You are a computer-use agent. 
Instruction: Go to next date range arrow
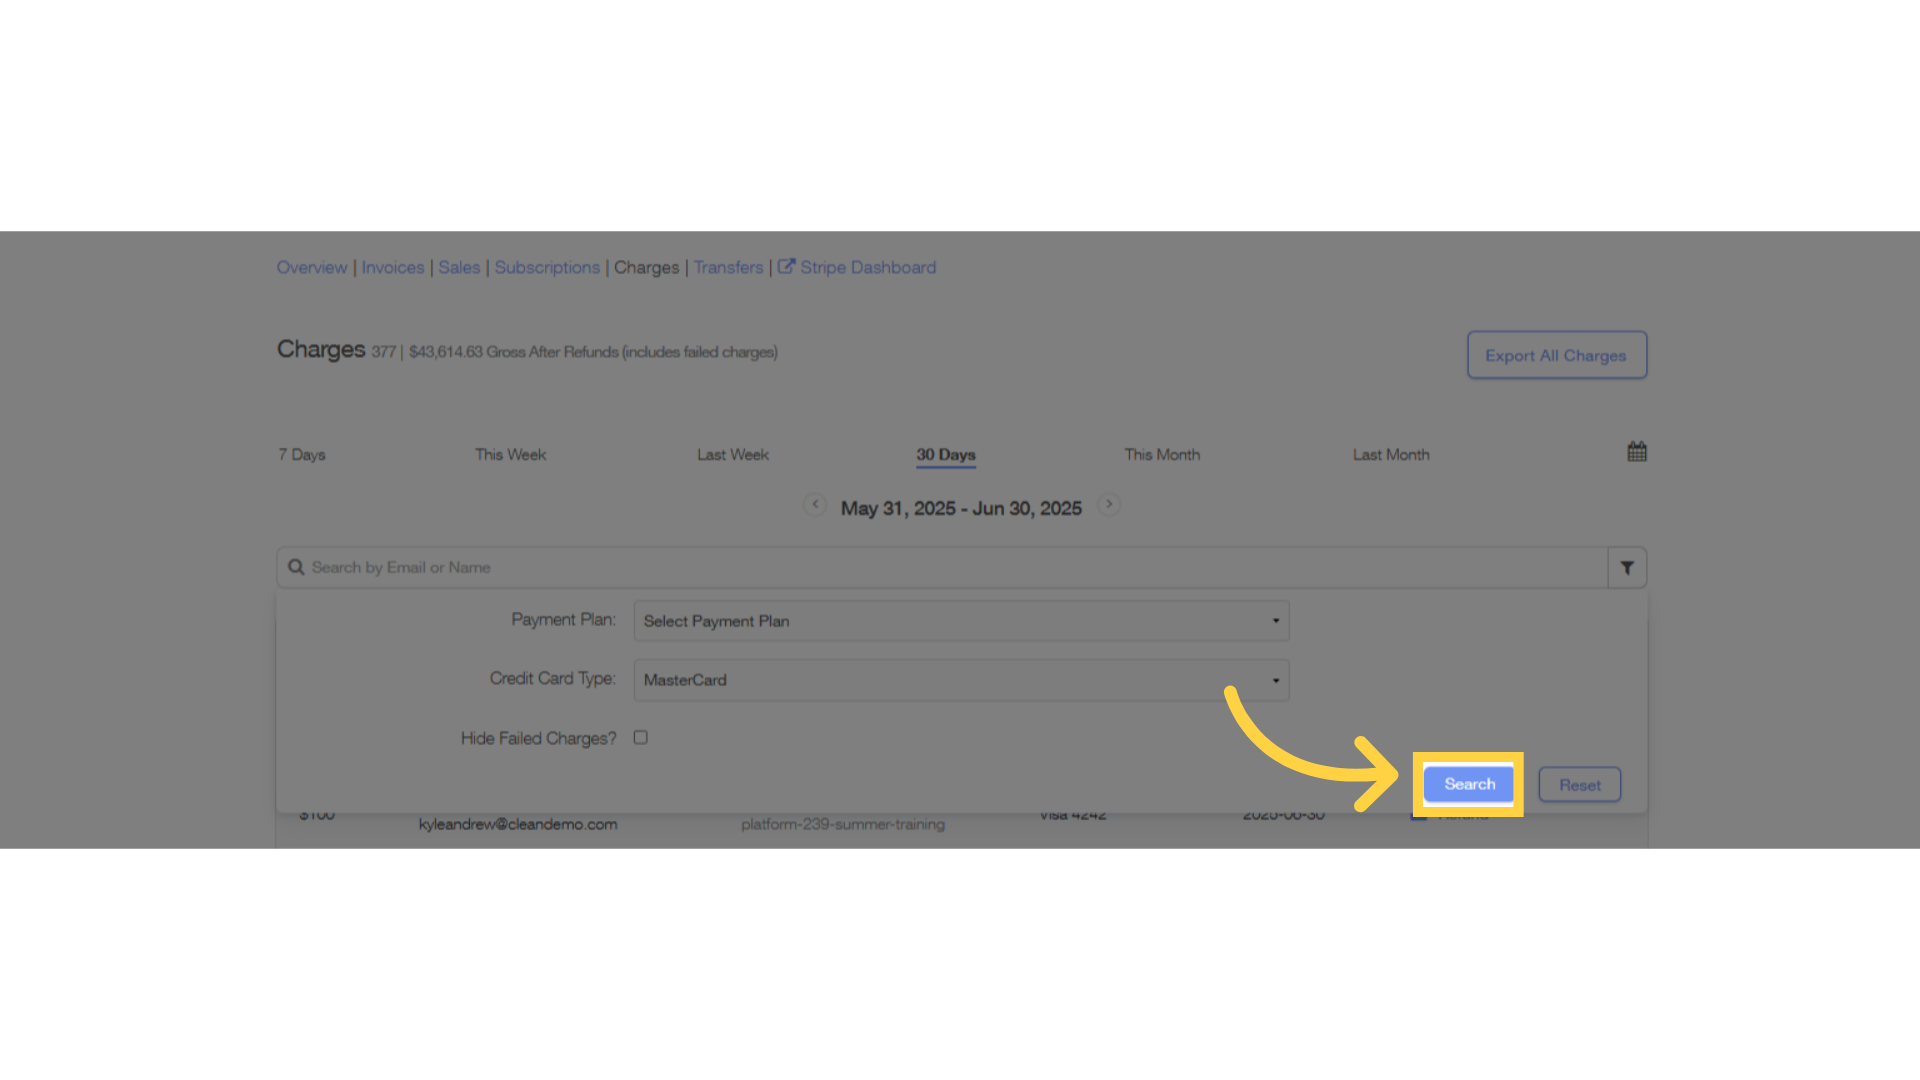click(1109, 505)
